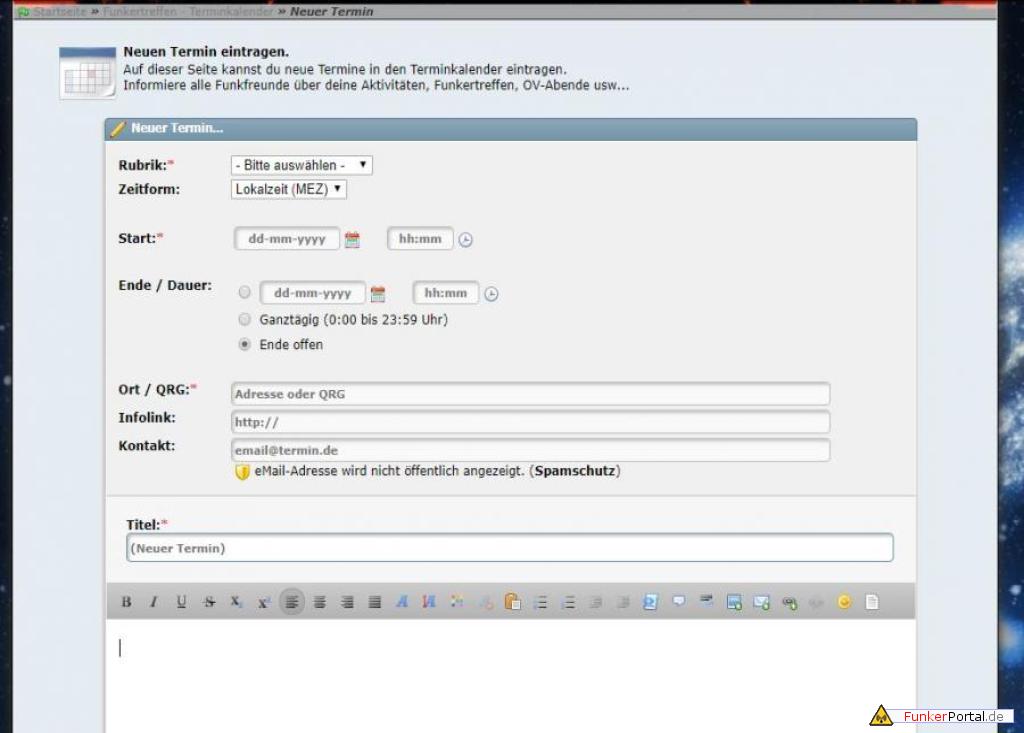The height and width of the screenshot is (733, 1024).
Task: Apply underline formatting in the editor
Action: 181,602
